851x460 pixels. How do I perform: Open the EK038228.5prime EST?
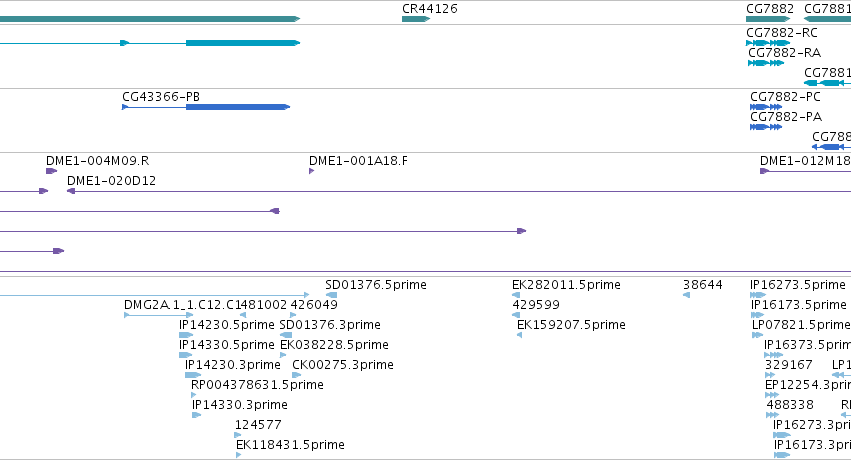click(x=283, y=355)
